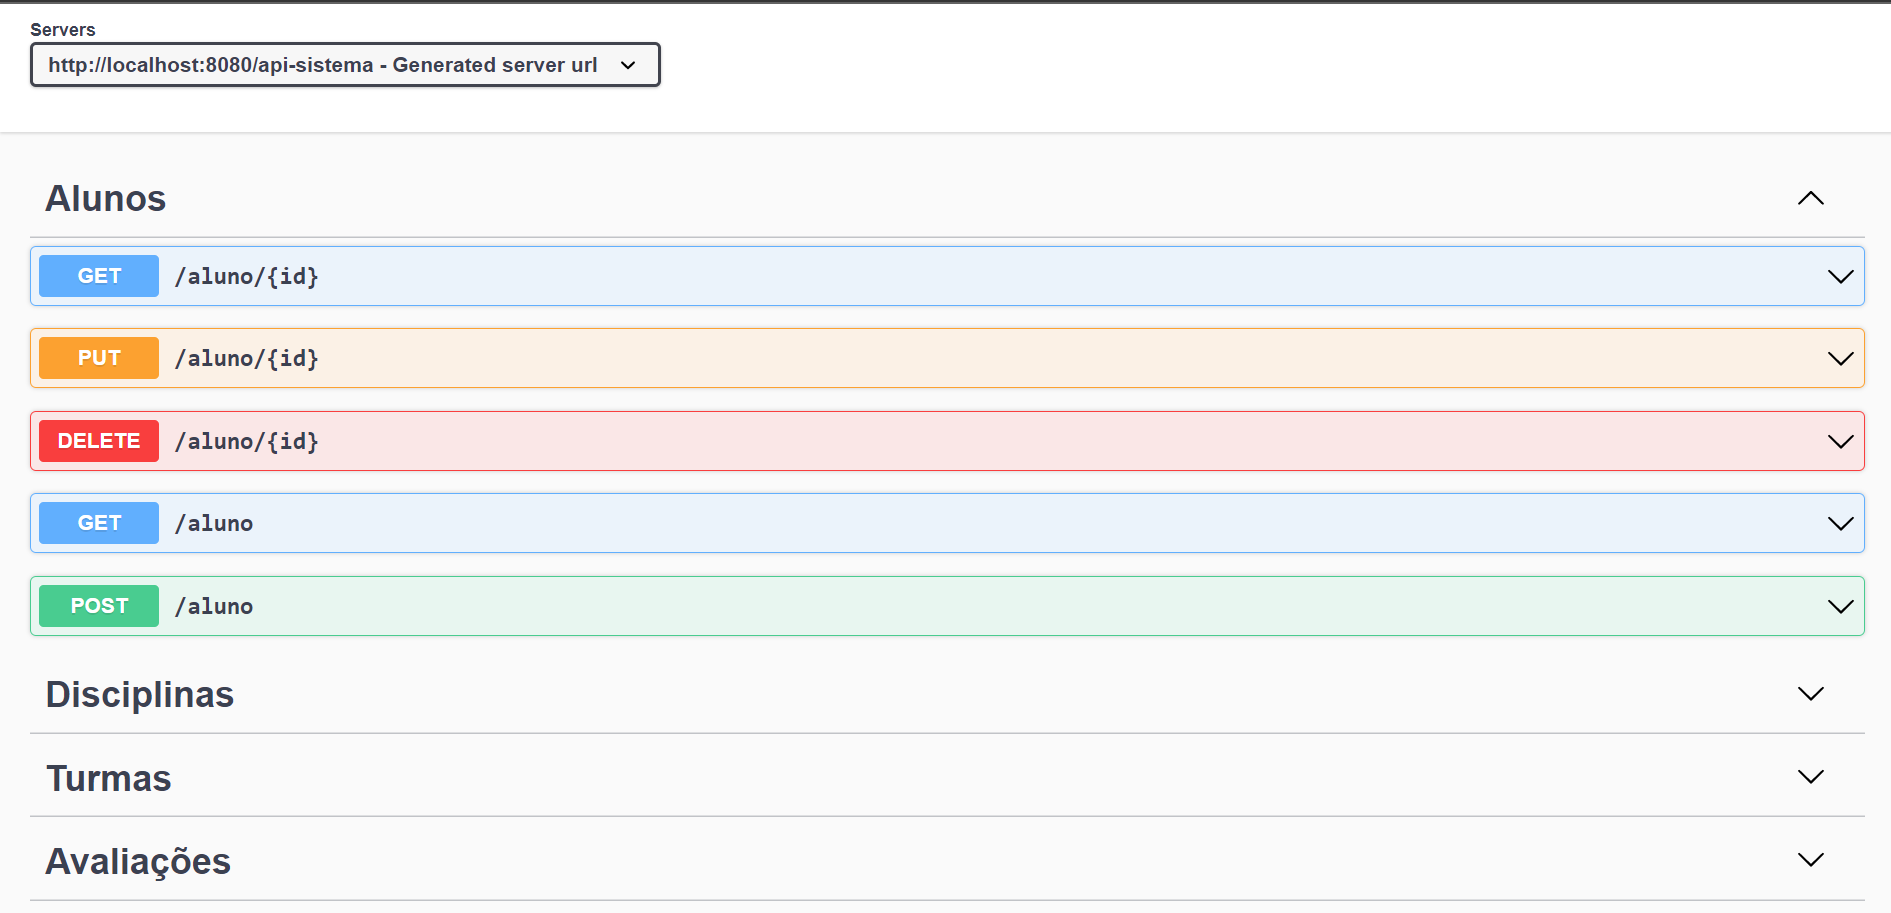
Task: Open the Servers URL dropdown
Action: [x=344, y=65]
